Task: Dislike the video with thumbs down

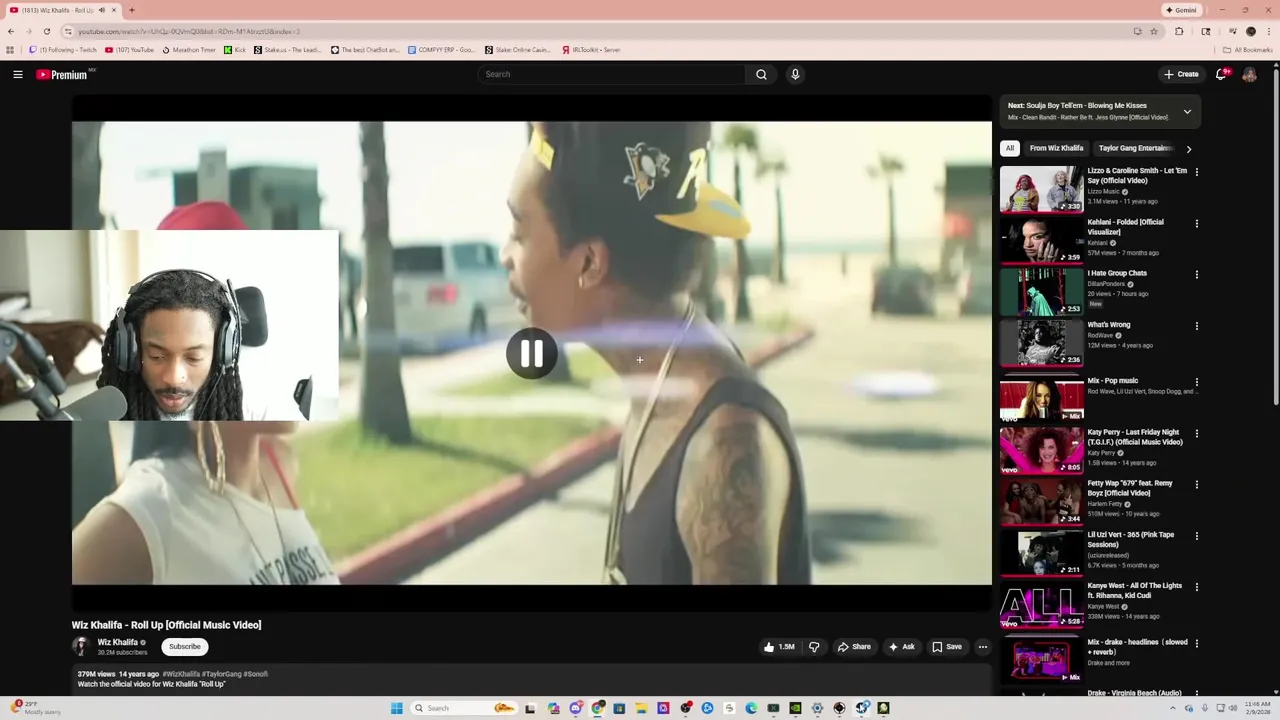Action: coord(814,647)
